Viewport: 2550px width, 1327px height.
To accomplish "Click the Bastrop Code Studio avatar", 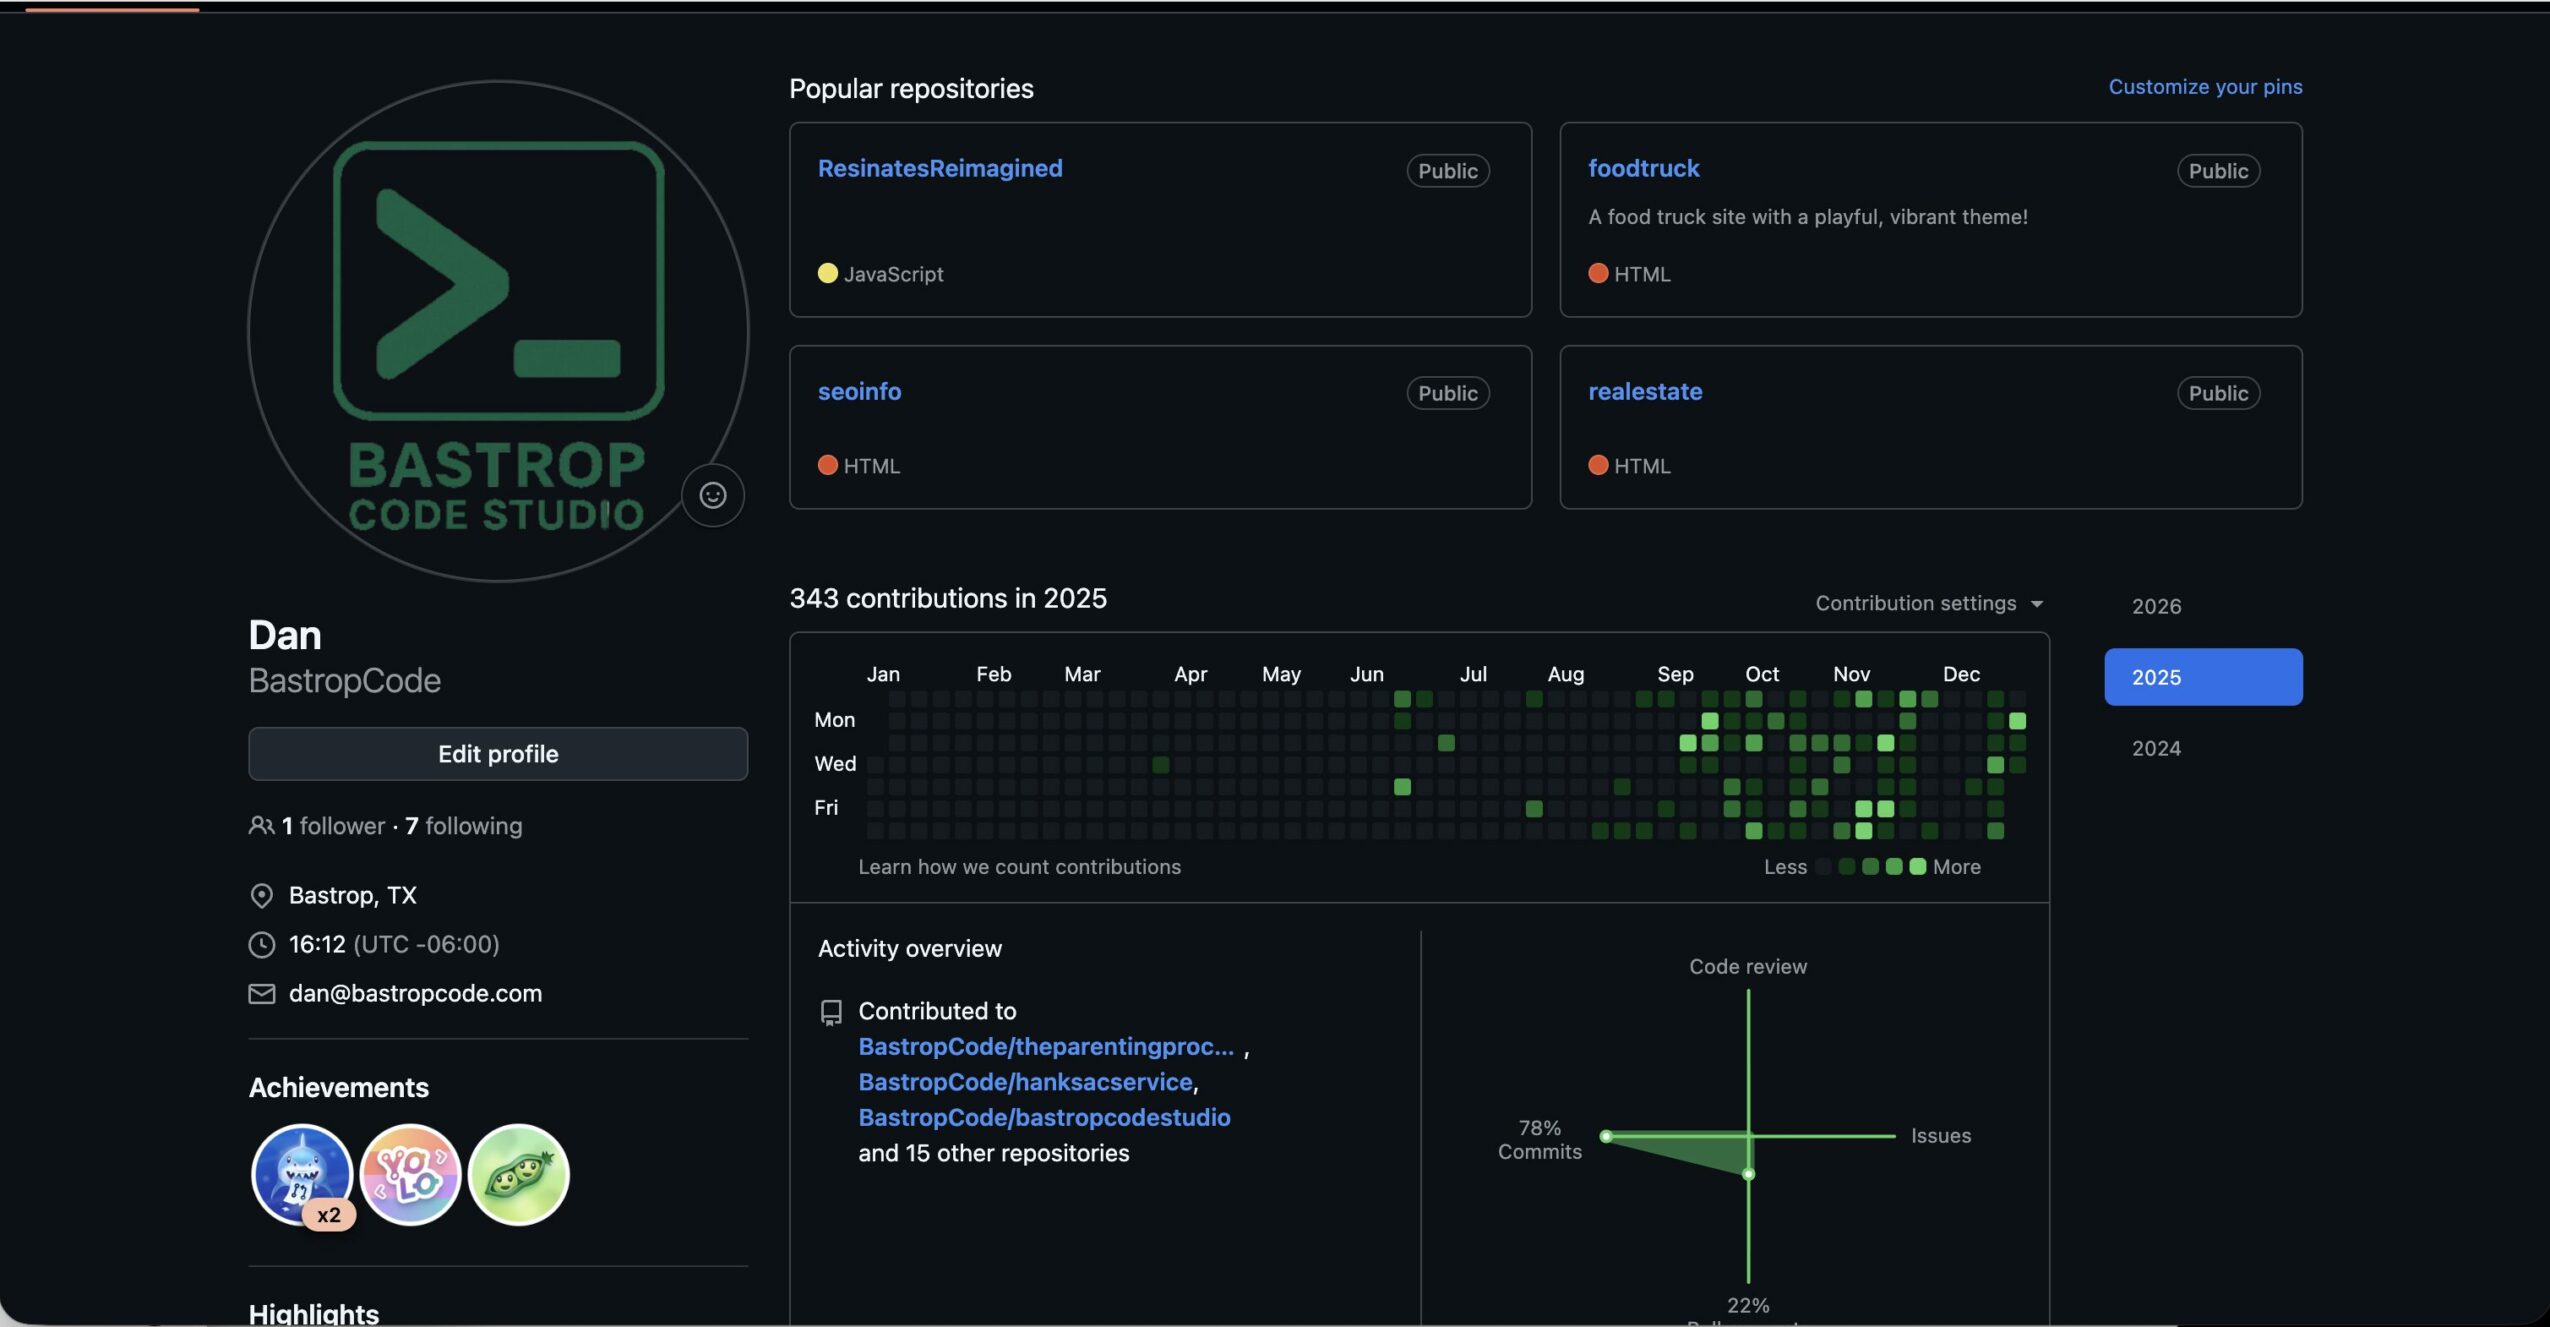I will point(497,330).
